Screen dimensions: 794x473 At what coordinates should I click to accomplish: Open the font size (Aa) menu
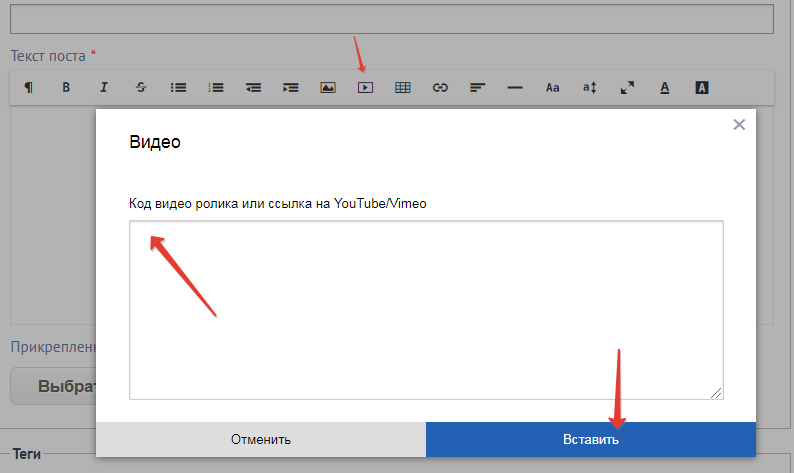[x=552, y=88]
